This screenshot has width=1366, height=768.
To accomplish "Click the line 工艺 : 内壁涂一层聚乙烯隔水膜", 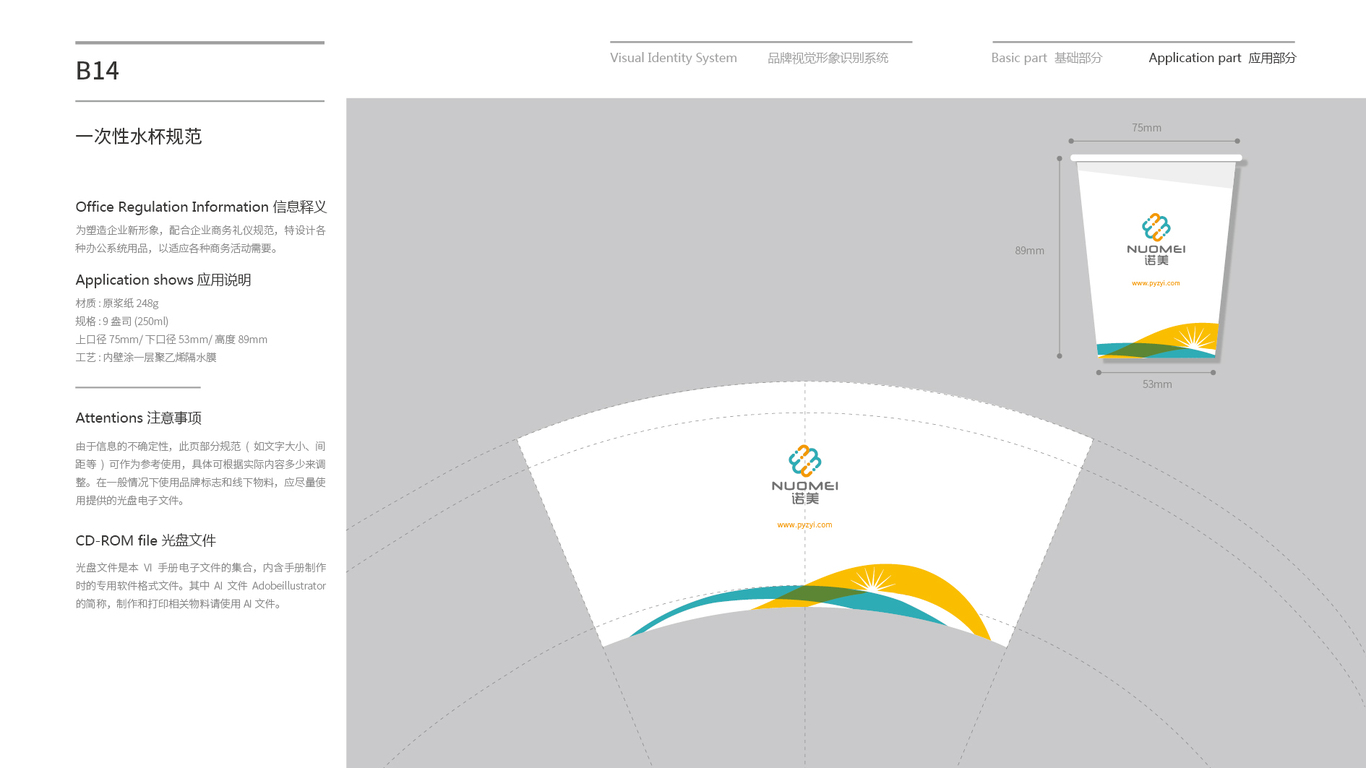I will [146, 357].
